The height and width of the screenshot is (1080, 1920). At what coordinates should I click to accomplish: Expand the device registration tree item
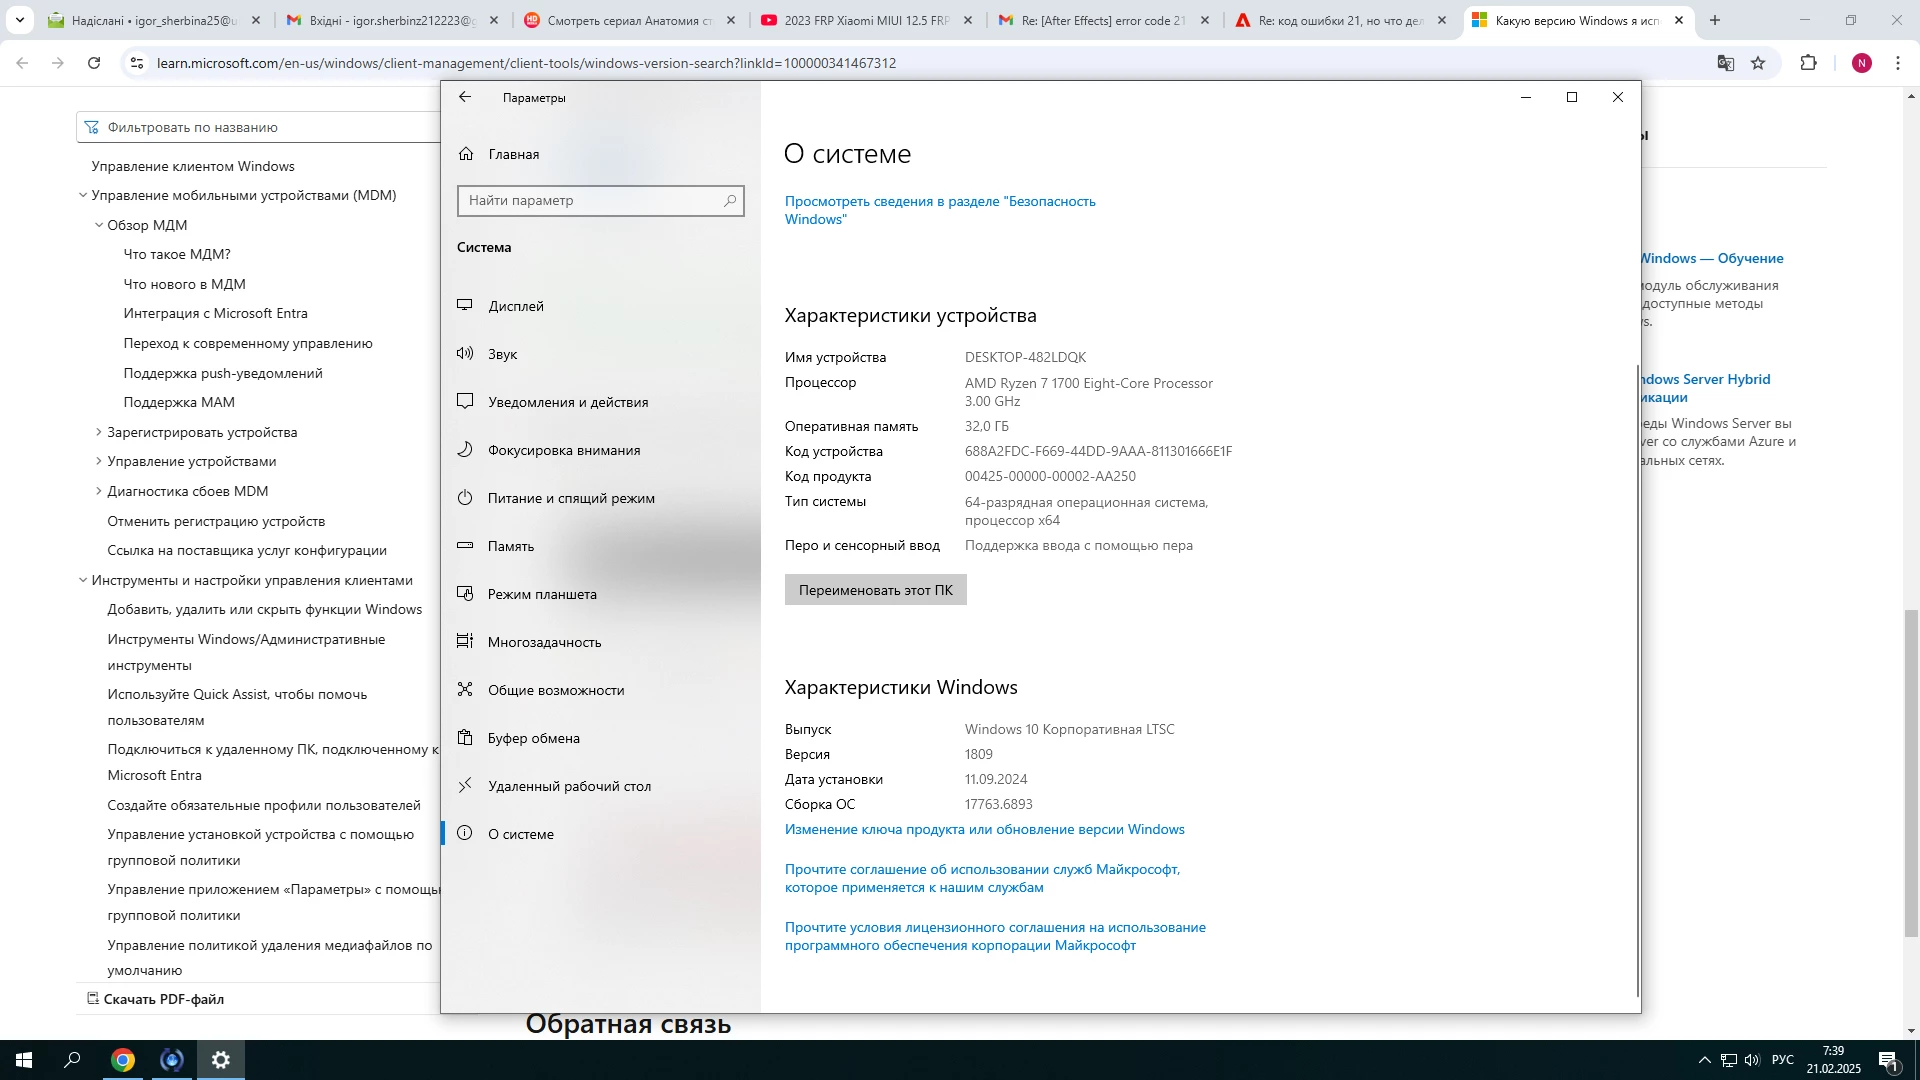pyautogui.click(x=98, y=432)
